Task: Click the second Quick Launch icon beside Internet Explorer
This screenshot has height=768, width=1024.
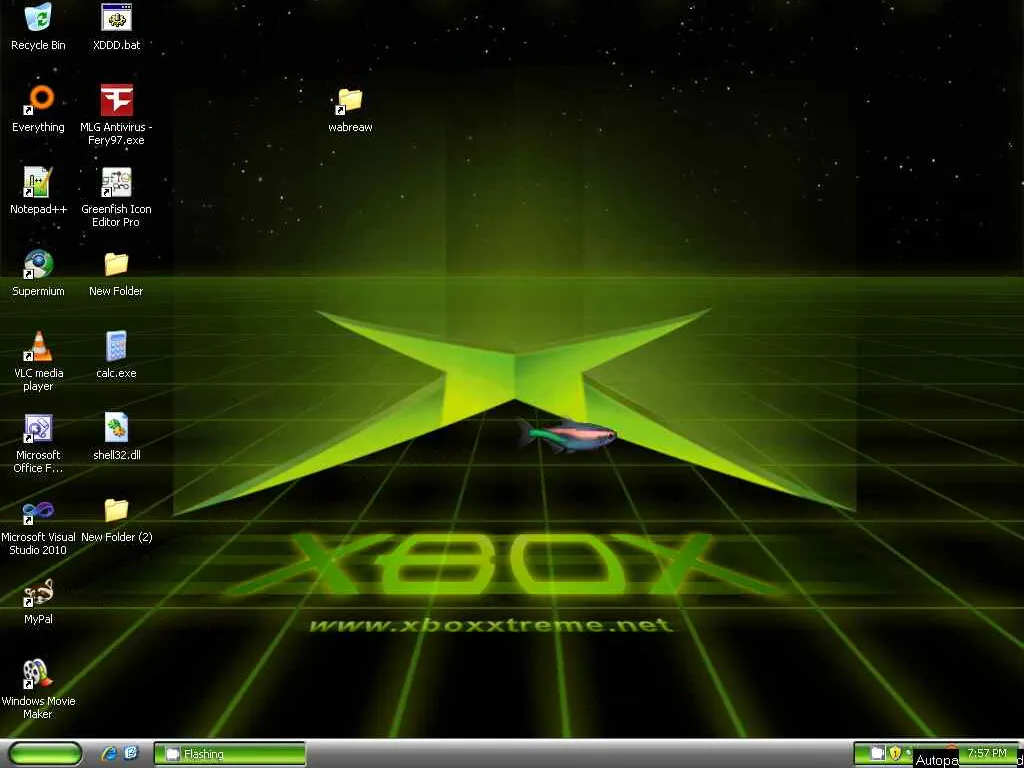Action: (131, 754)
